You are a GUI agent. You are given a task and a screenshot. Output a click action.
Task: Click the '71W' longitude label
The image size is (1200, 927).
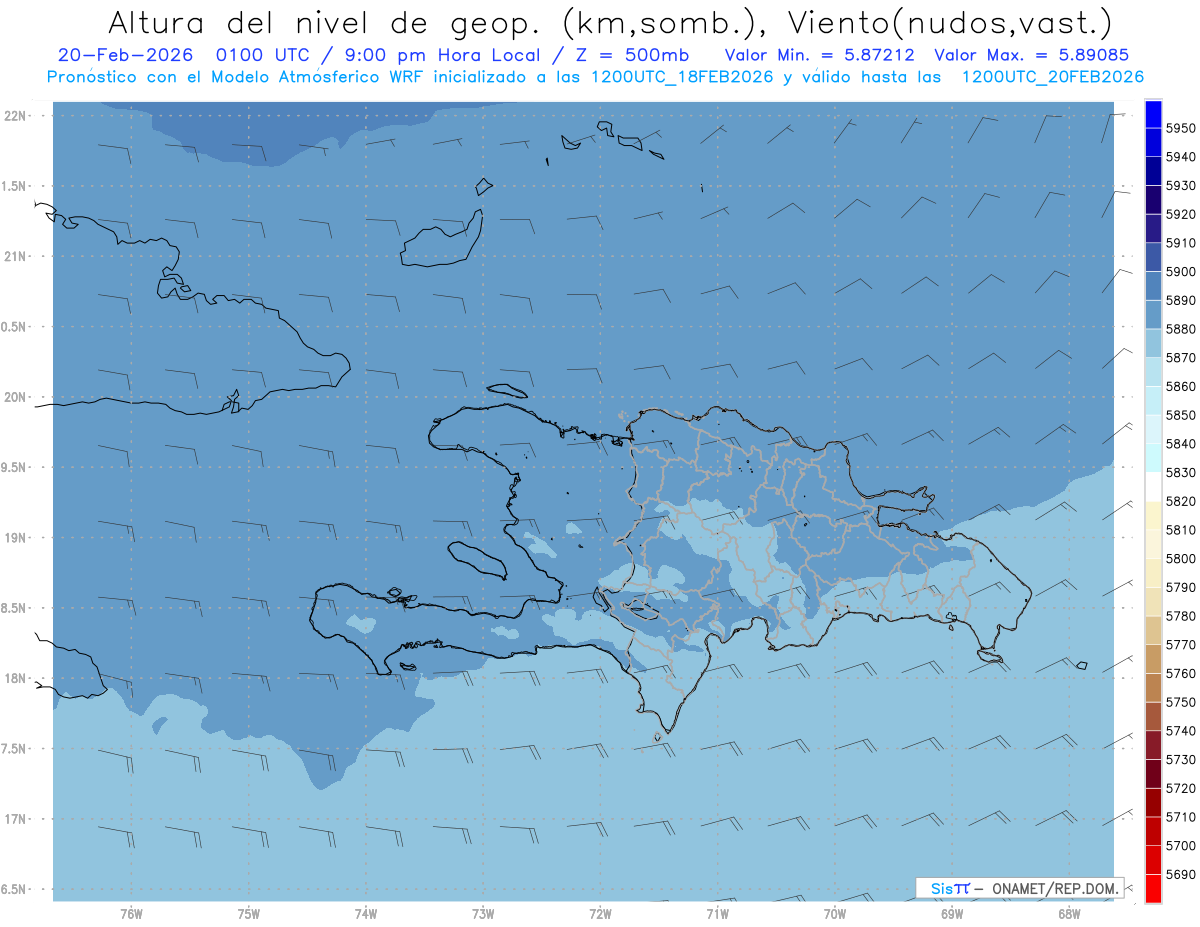pos(717,913)
